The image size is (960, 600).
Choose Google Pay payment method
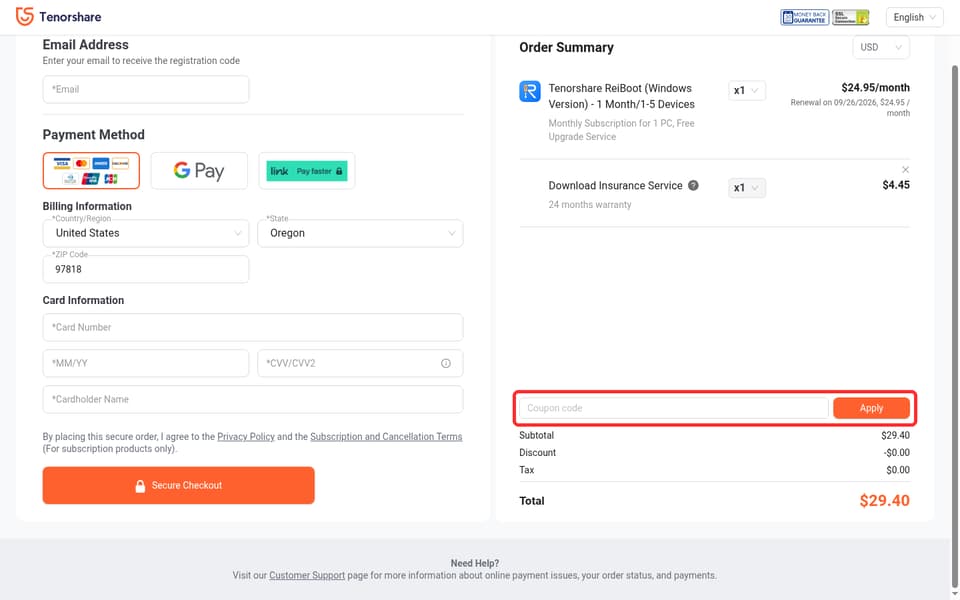[199, 171]
